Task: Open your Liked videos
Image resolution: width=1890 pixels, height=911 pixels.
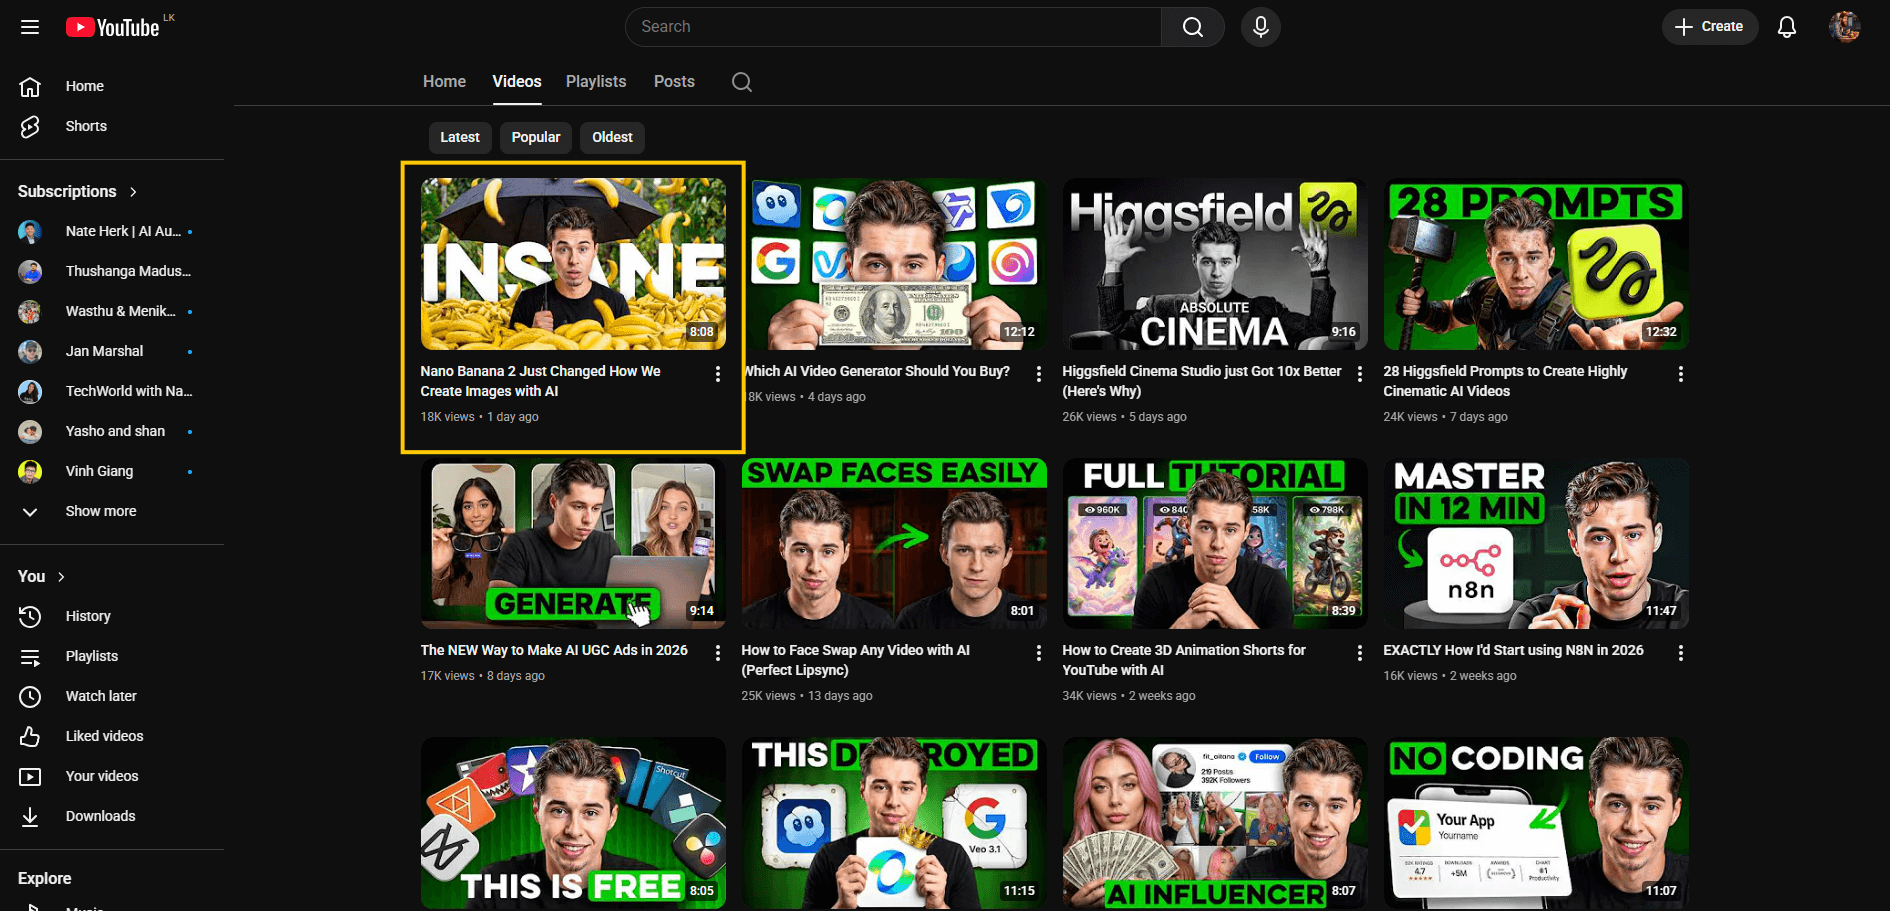Action: tap(103, 736)
